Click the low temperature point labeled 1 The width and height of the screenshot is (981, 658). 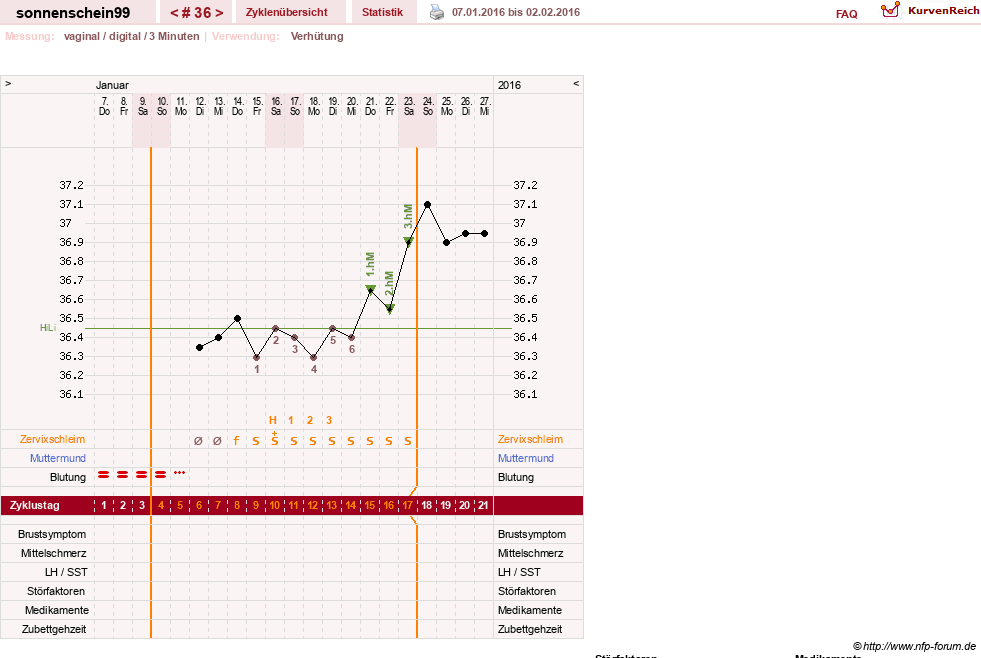[x=257, y=358]
